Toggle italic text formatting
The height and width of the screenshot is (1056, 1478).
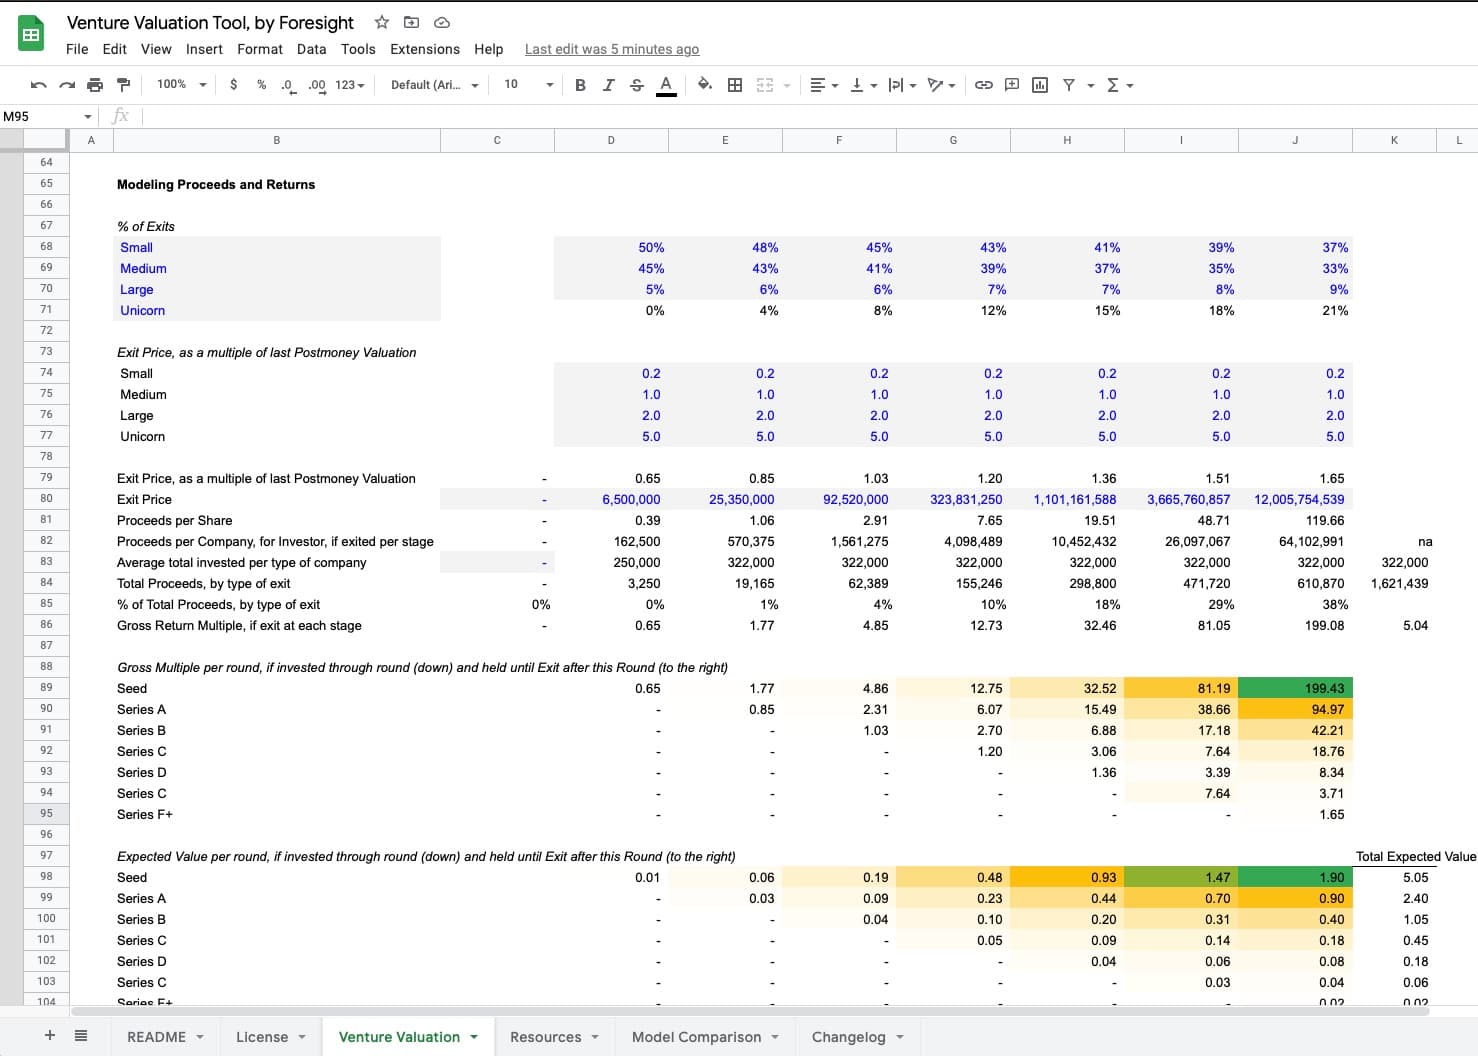click(x=608, y=85)
